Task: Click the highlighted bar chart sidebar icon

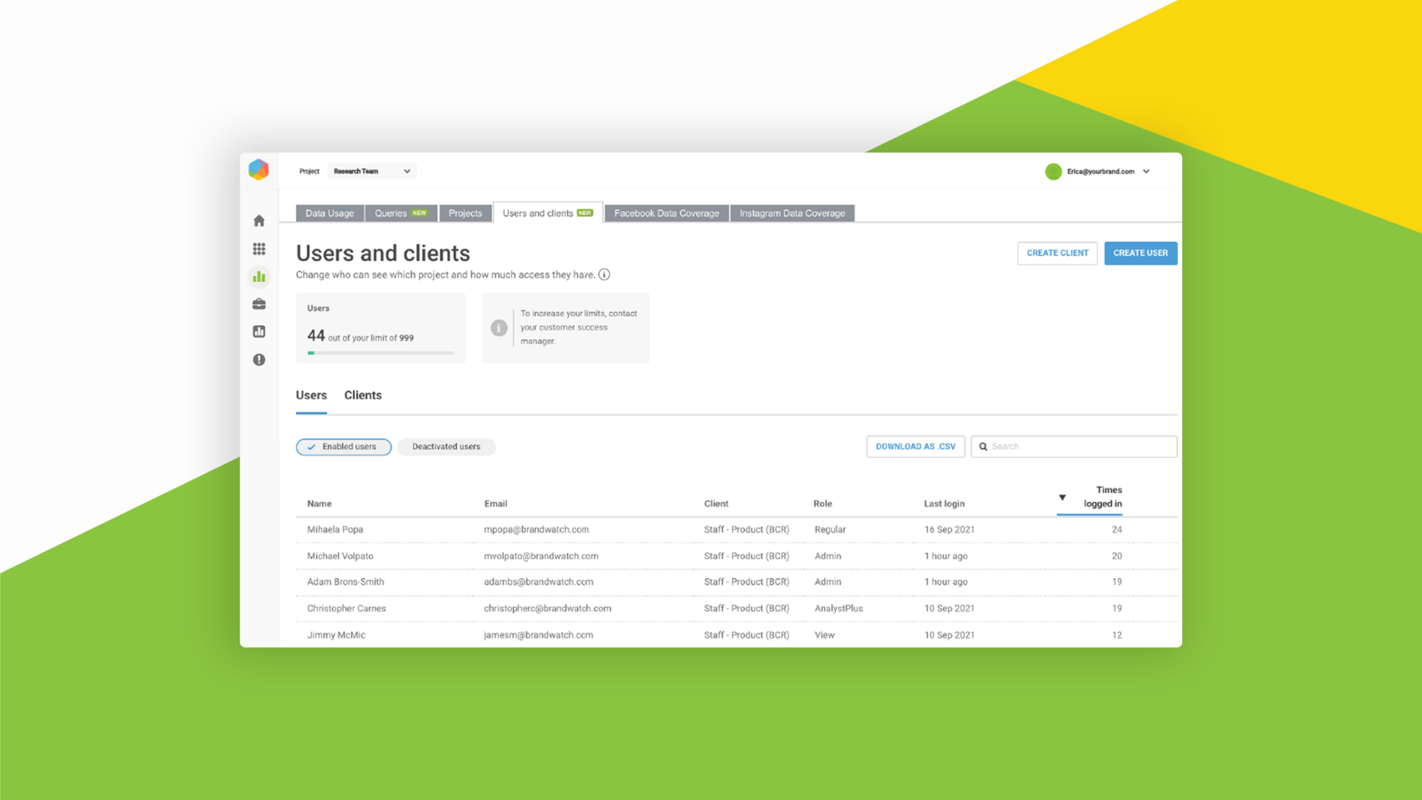Action: [259, 276]
